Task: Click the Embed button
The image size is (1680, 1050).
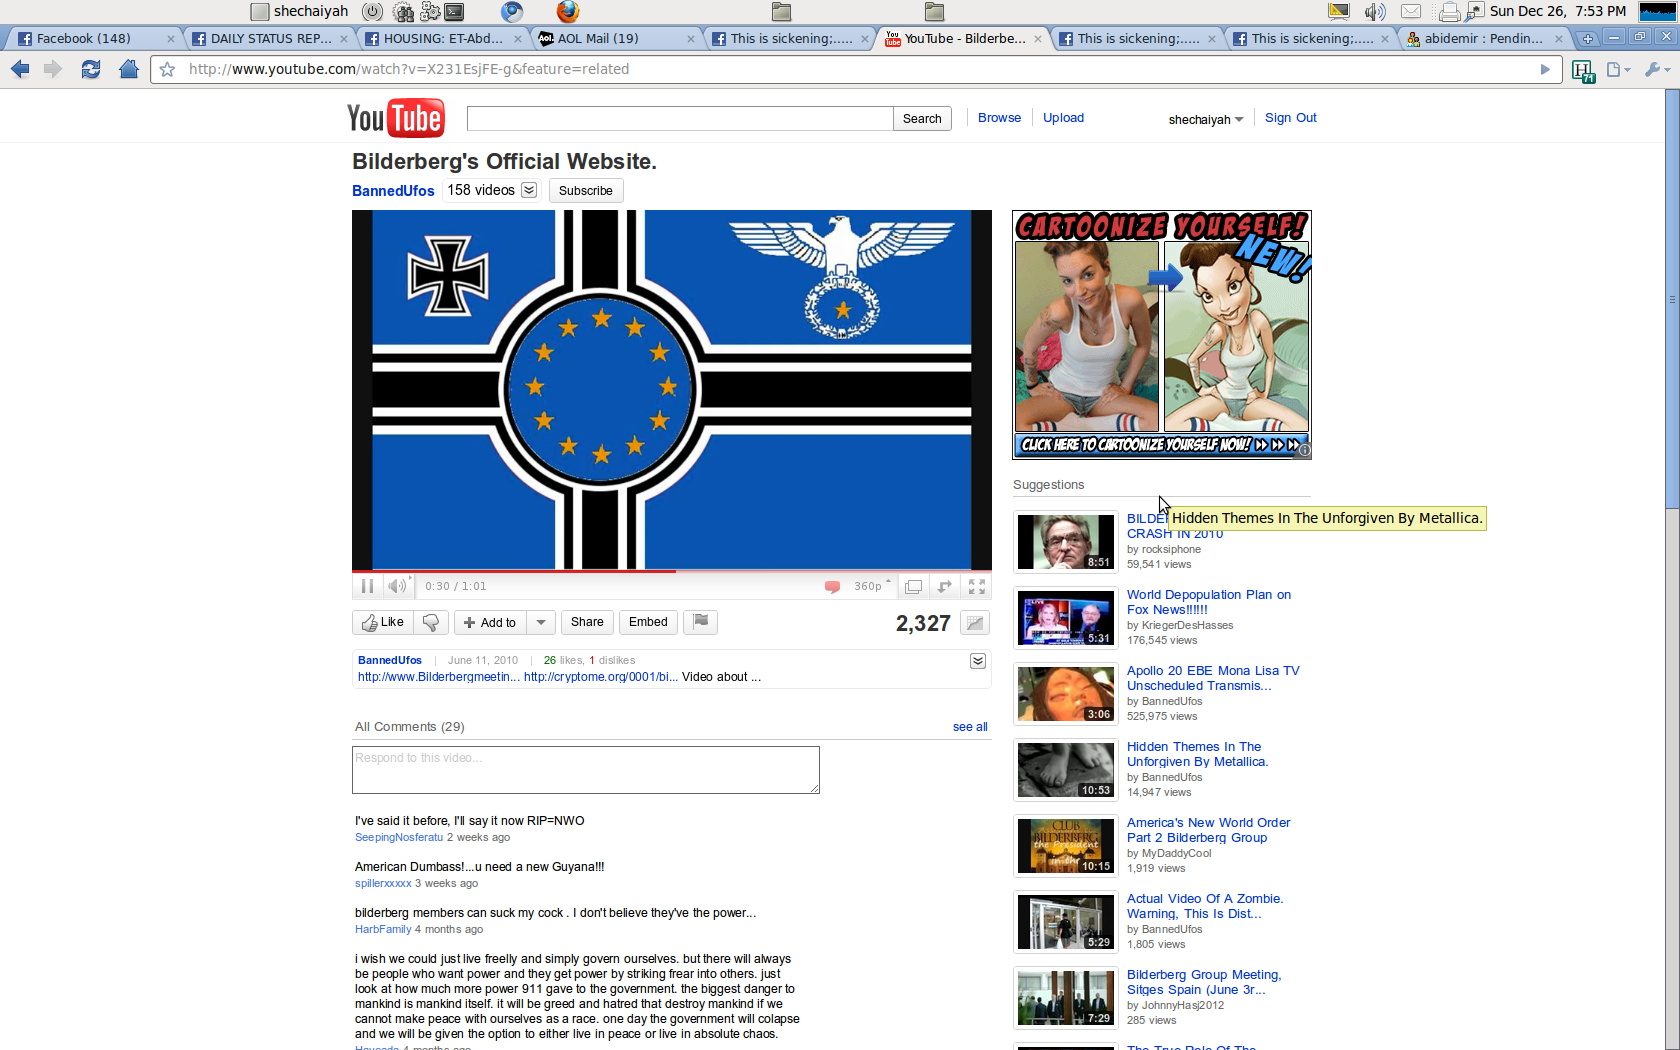Action: 648,622
